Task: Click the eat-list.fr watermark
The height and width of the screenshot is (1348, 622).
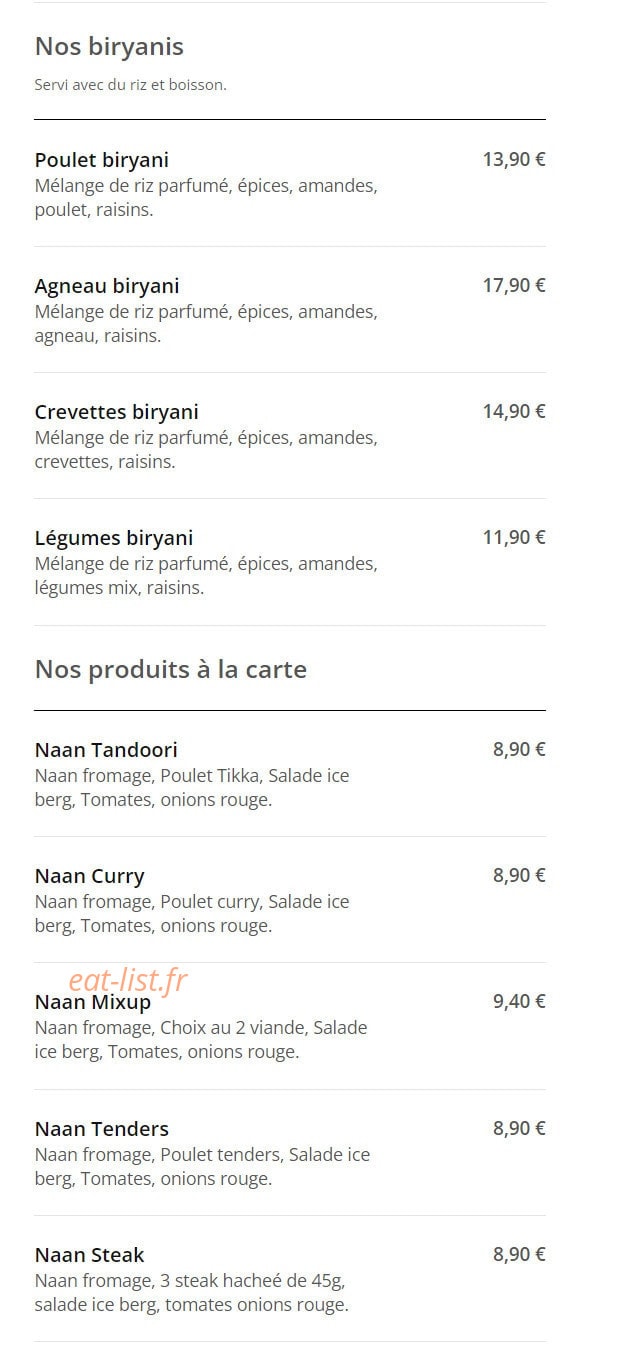Action: click(x=128, y=981)
